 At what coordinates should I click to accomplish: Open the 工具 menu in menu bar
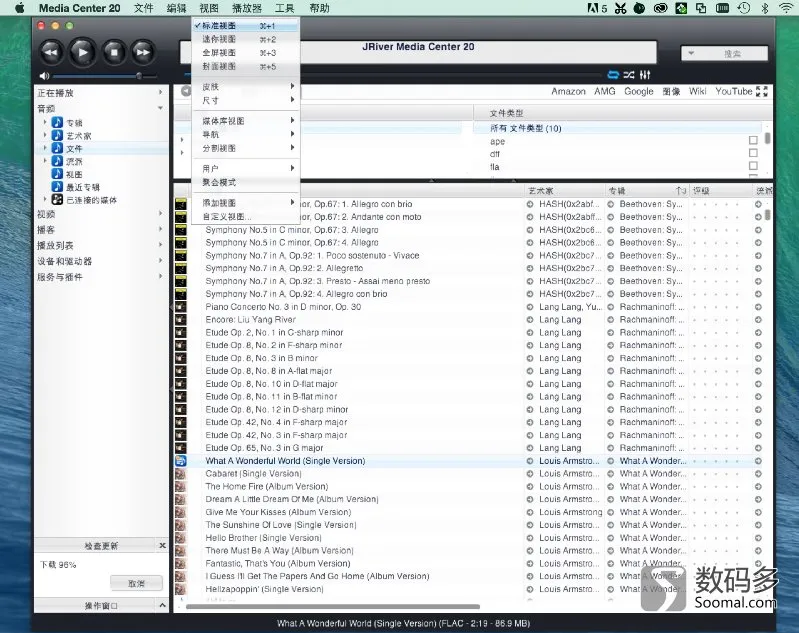284,8
